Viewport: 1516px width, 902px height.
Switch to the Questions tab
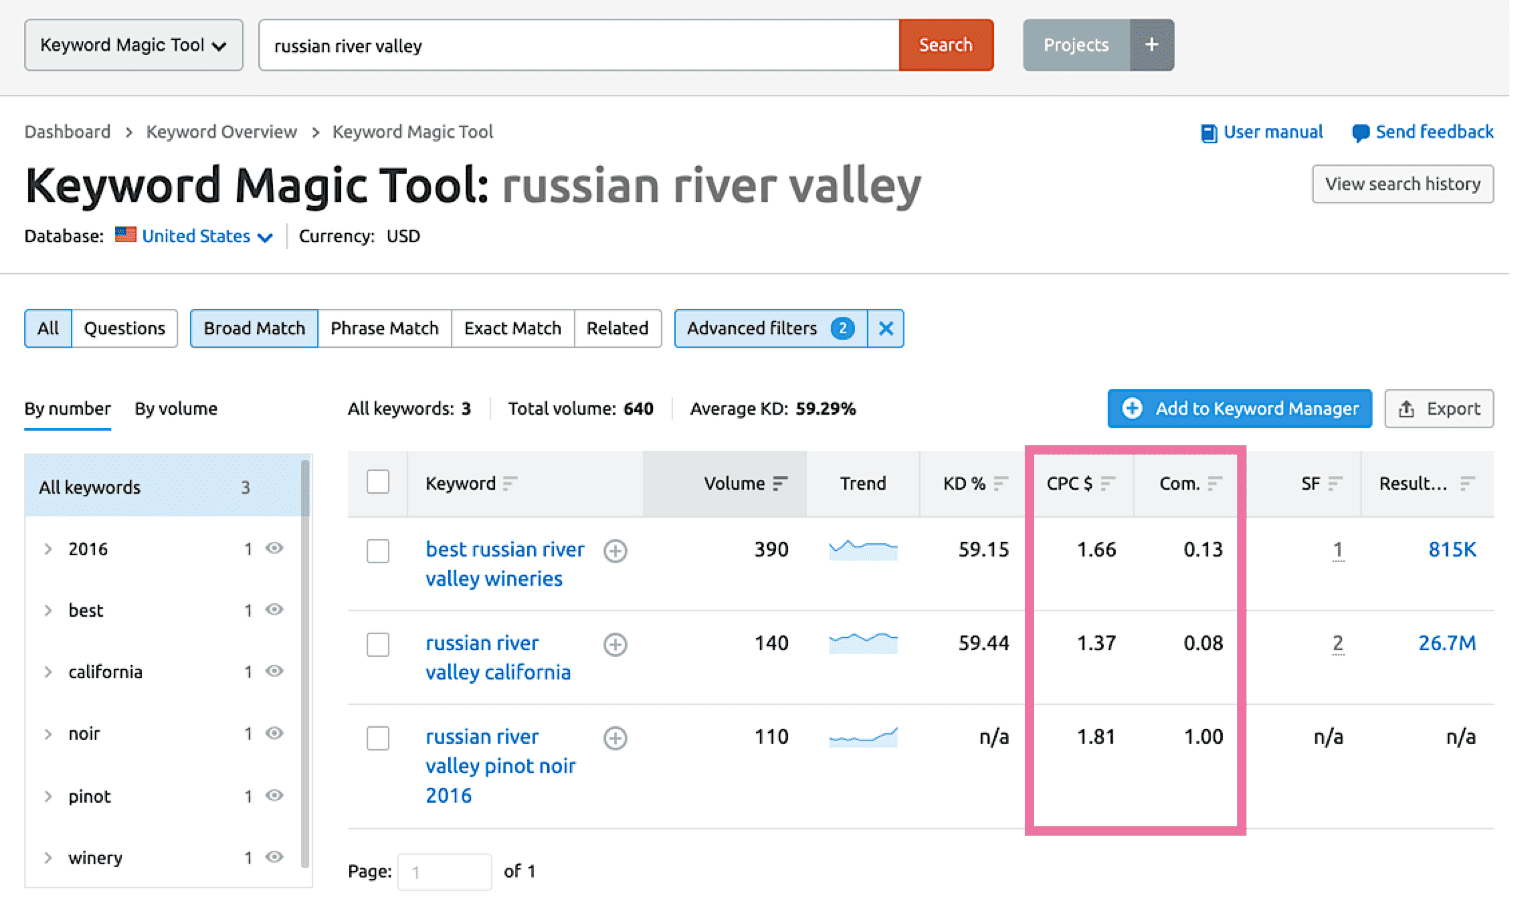[x=124, y=328]
